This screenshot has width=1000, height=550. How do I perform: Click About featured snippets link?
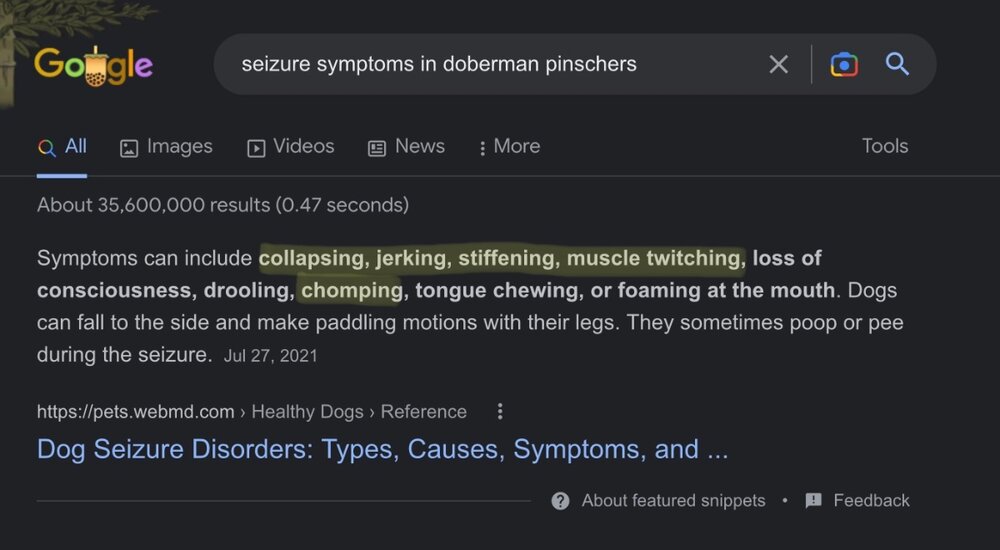pos(673,501)
